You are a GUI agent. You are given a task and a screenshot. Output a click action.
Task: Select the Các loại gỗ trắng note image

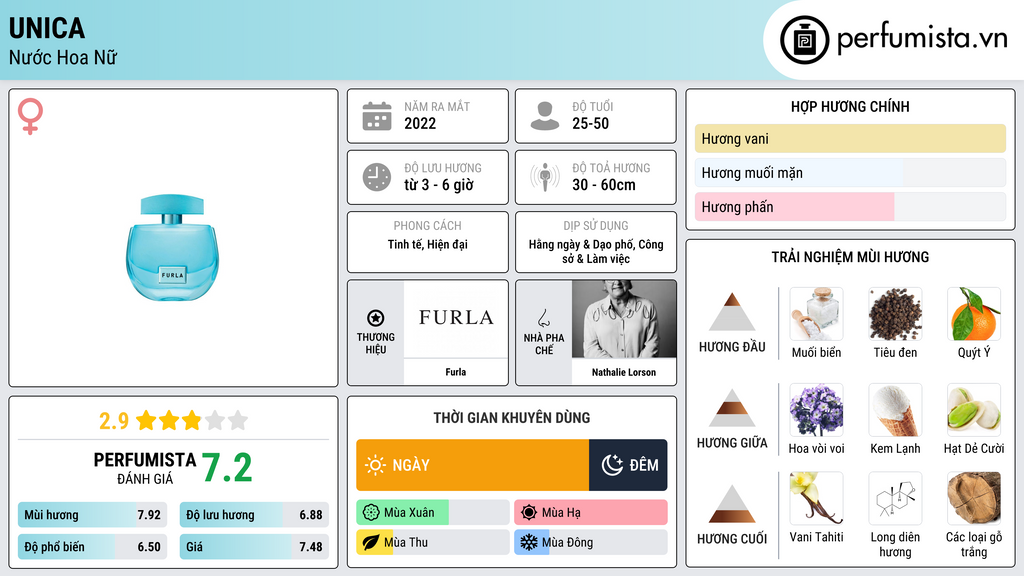pos(974,498)
